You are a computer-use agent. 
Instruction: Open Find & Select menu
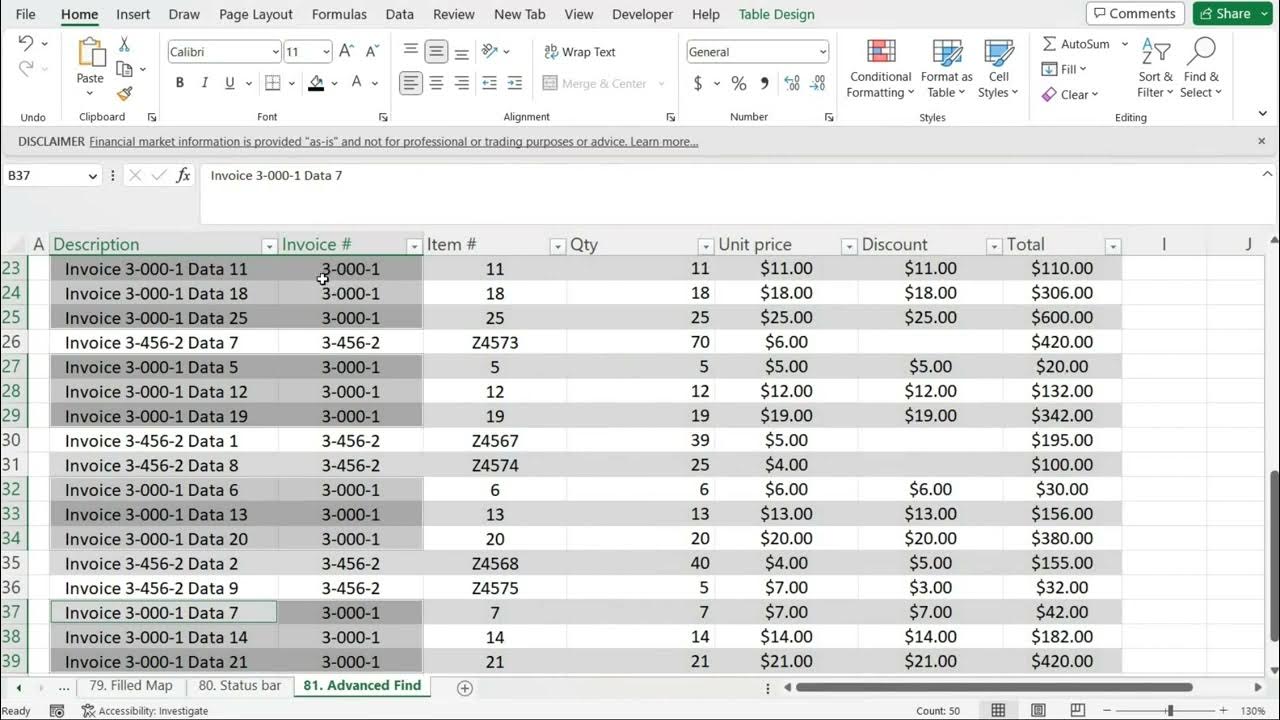tap(1201, 69)
